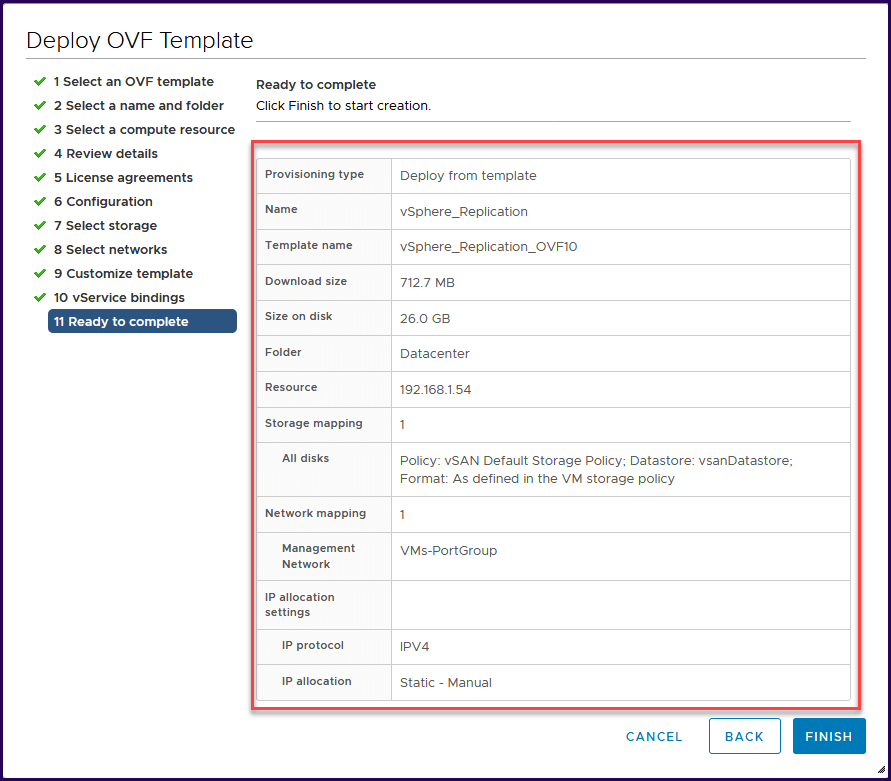Click the 'IP allocation settings' row label

point(299,604)
